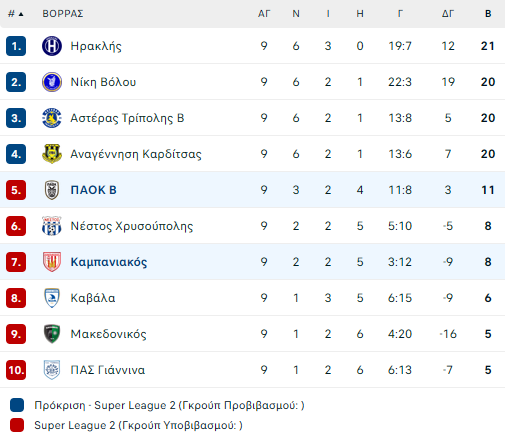This screenshot has height=444, width=505.
Task: Sort standings by the Β points header
Action: coord(488,14)
